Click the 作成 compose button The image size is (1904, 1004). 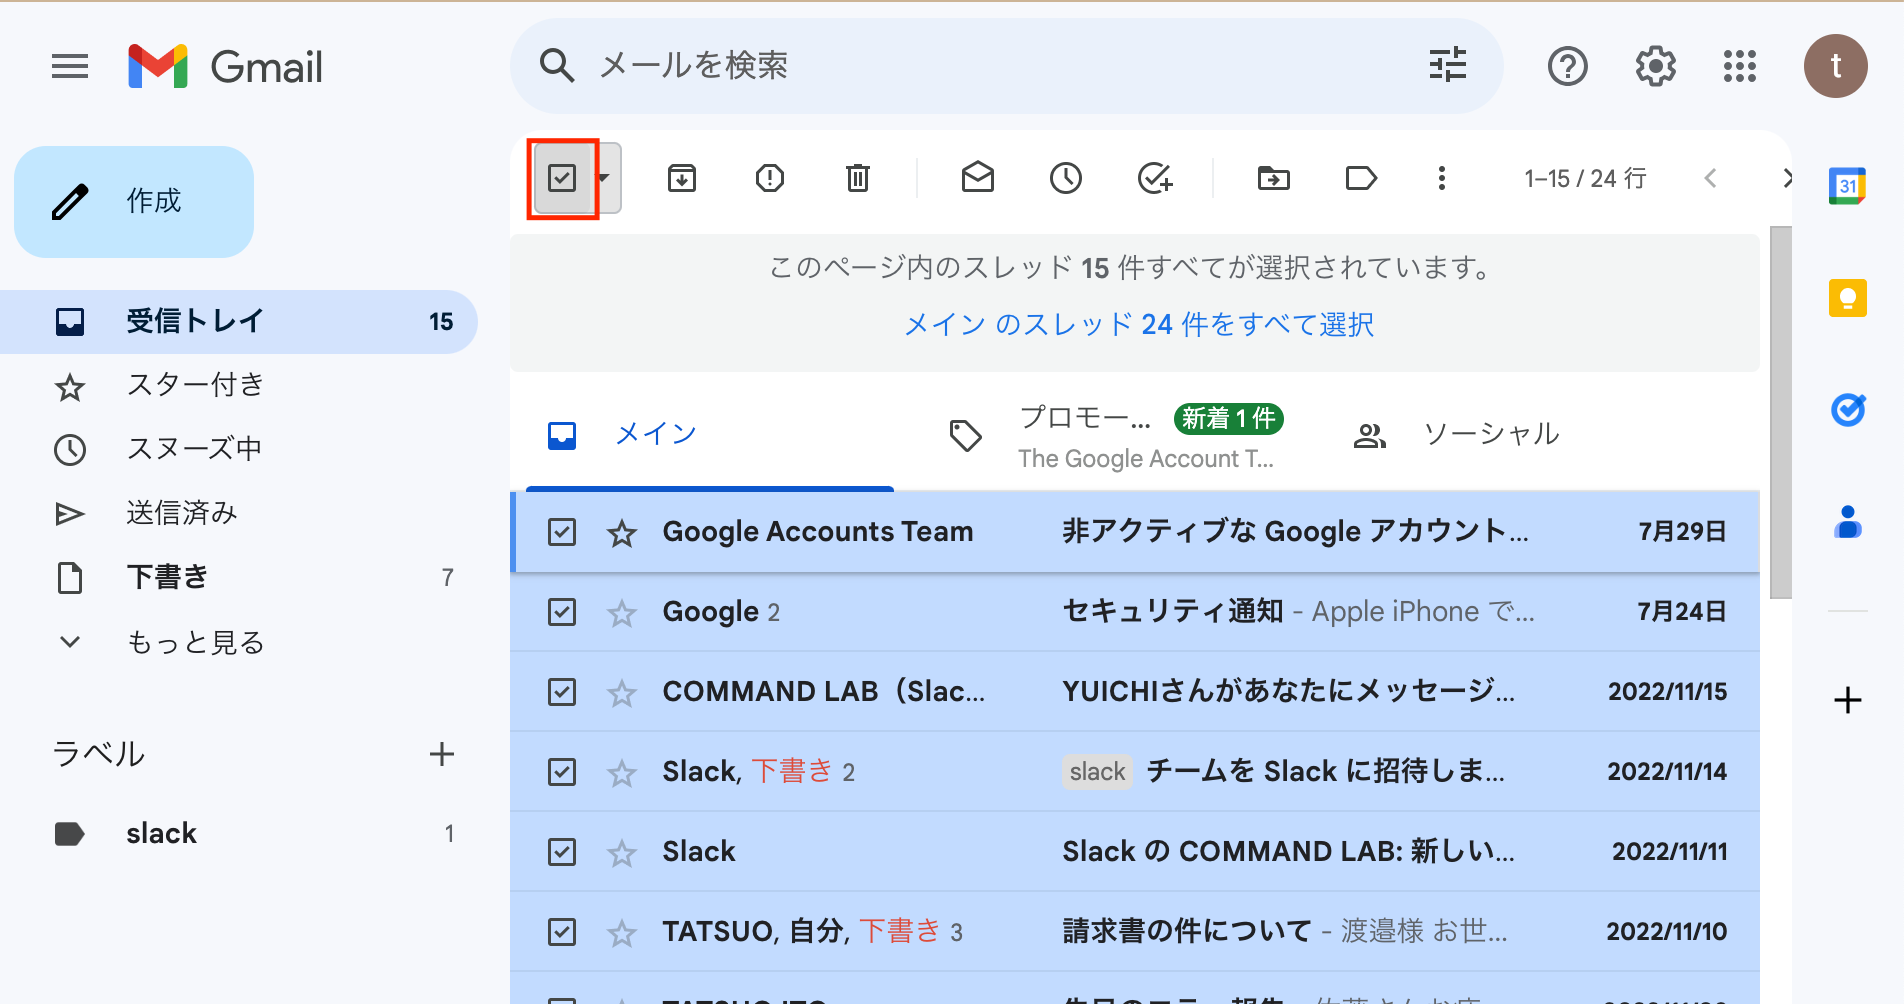(134, 202)
